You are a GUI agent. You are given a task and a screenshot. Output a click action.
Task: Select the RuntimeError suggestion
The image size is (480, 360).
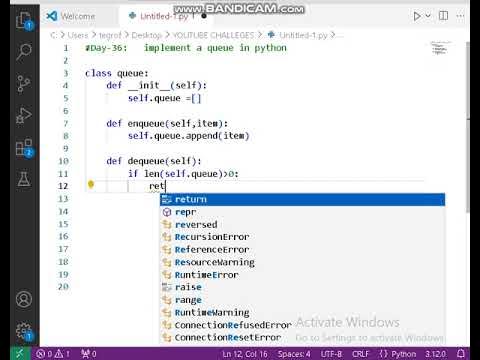(302, 275)
